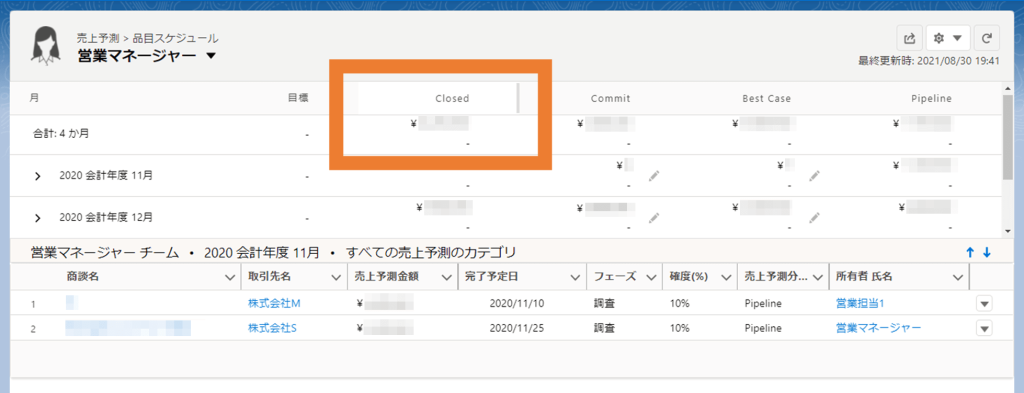Click the 合計: 4 か月 summary row label
The image size is (1024, 393).
coord(61,134)
